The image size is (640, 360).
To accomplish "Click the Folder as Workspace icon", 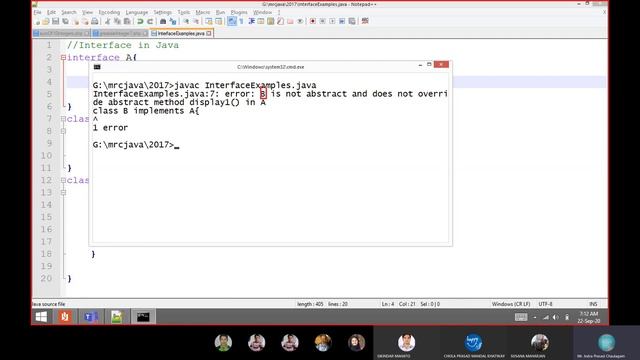I will tap(290, 21).
